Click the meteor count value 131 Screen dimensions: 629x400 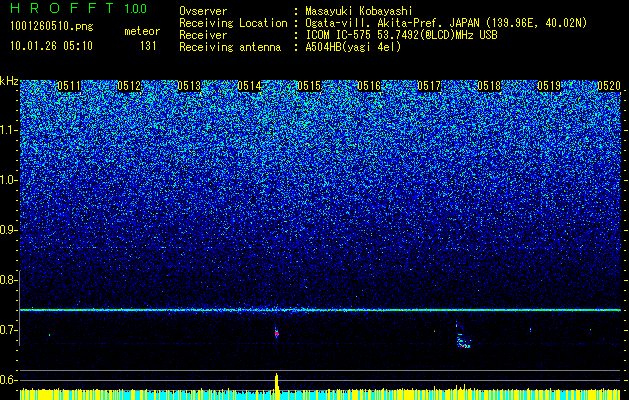pos(148,46)
